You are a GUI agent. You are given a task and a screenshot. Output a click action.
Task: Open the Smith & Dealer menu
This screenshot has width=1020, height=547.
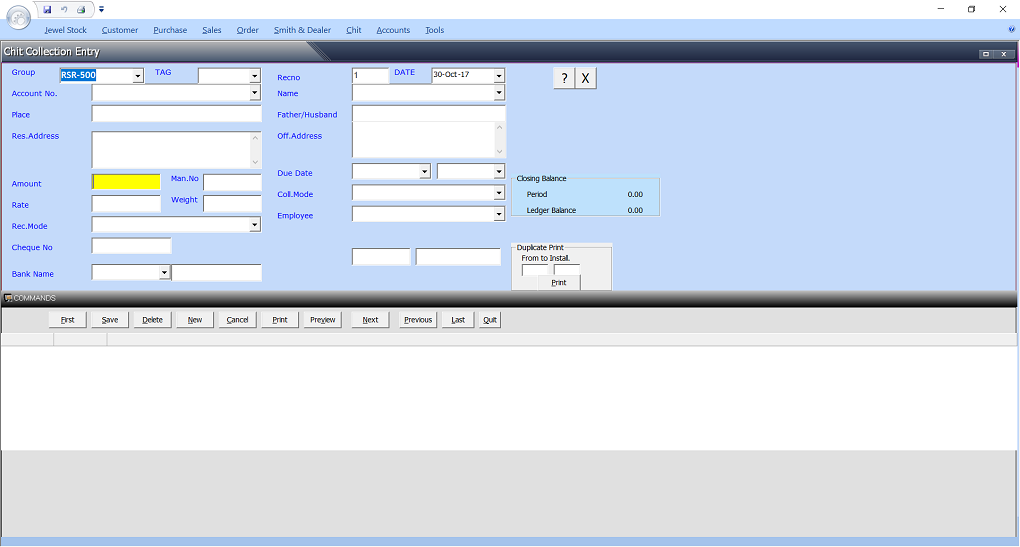[302, 30]
